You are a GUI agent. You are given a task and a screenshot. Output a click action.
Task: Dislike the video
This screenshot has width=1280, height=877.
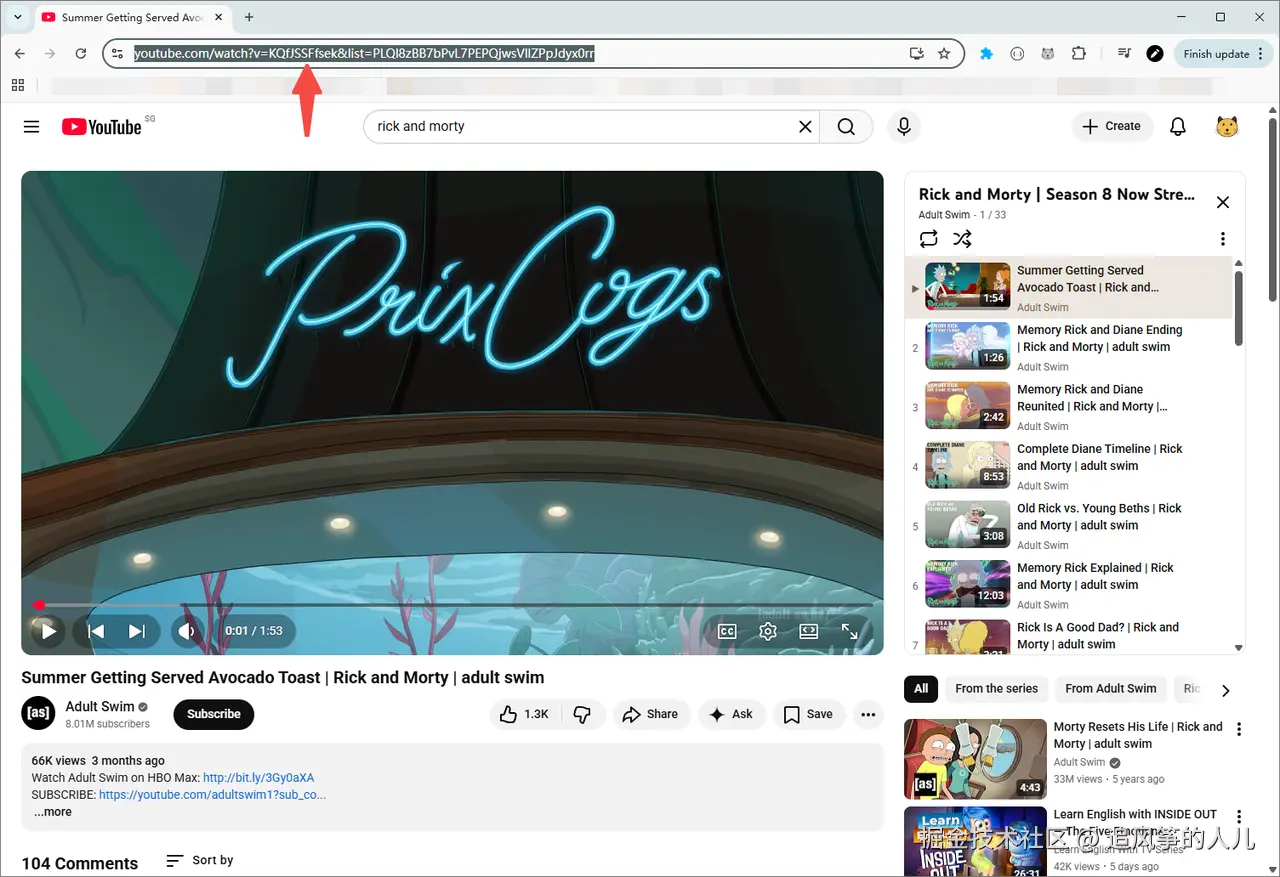(x=582, y=714)
